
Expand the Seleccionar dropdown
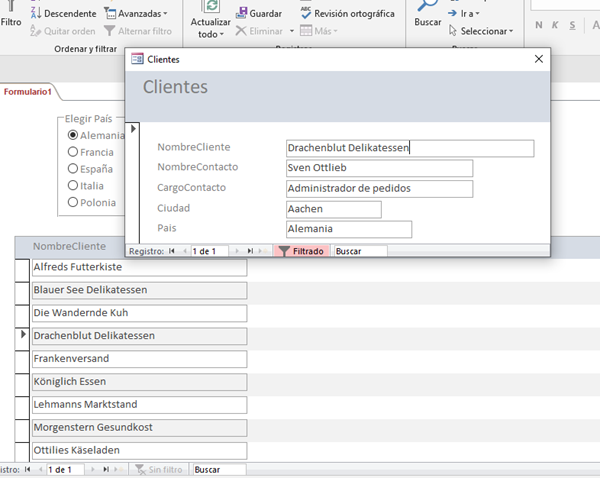pos(486,31)
